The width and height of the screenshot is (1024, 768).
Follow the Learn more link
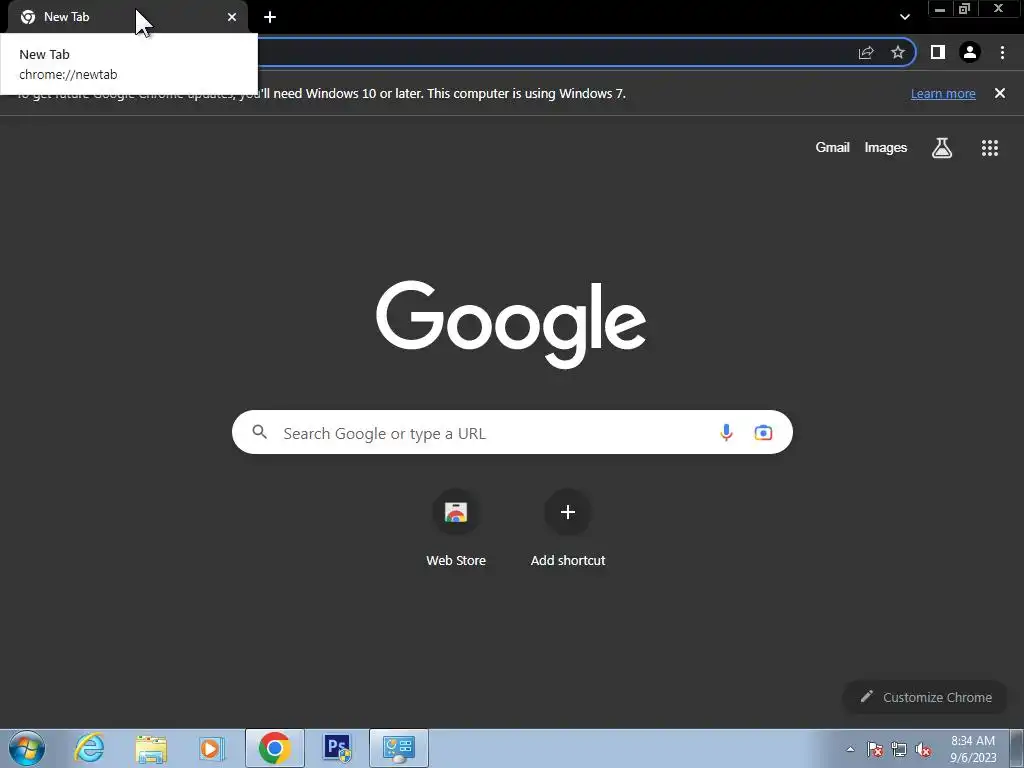943,93
